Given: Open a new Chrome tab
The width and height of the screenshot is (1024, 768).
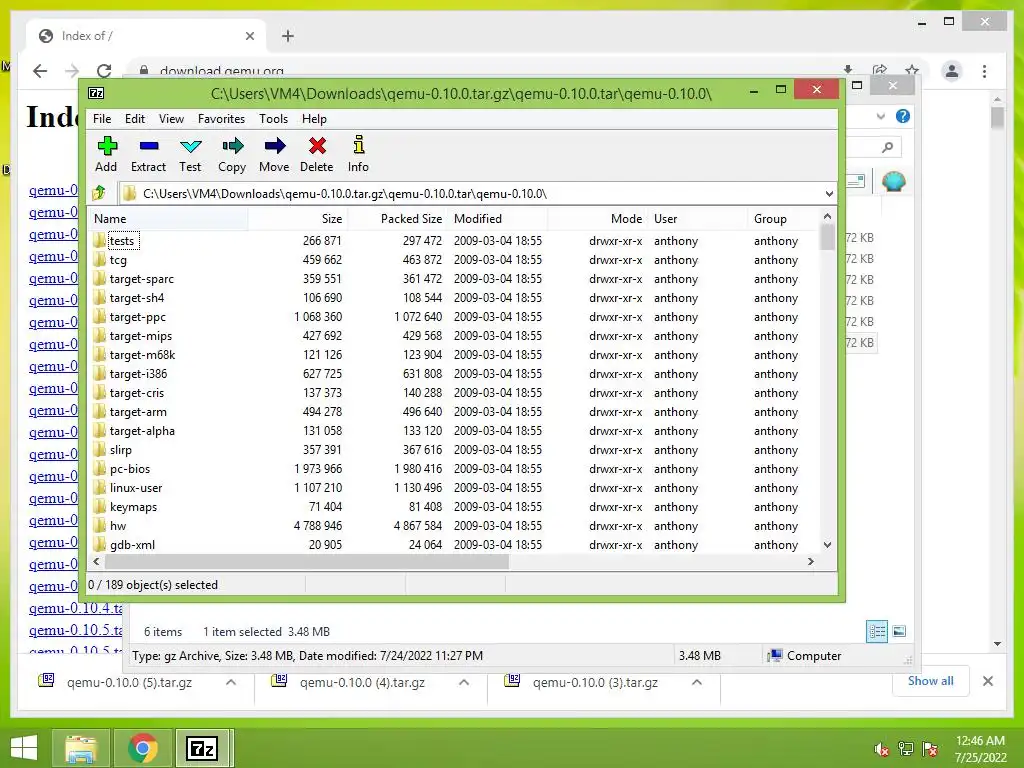Looking at the screenshot, I should (288, 36).
